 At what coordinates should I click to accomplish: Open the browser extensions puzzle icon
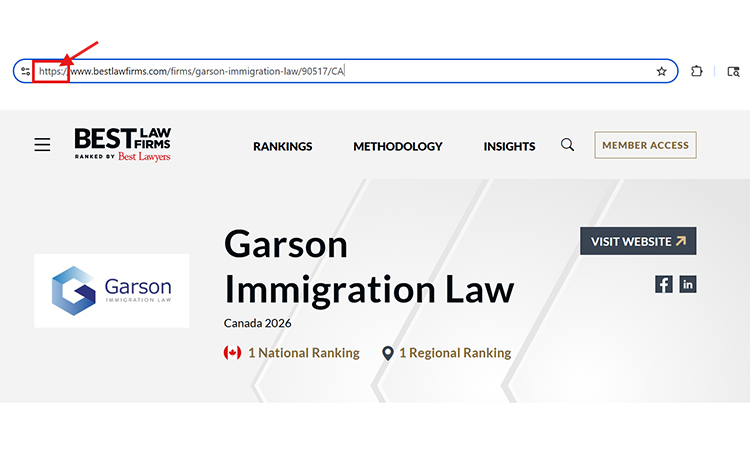(696, 71)
